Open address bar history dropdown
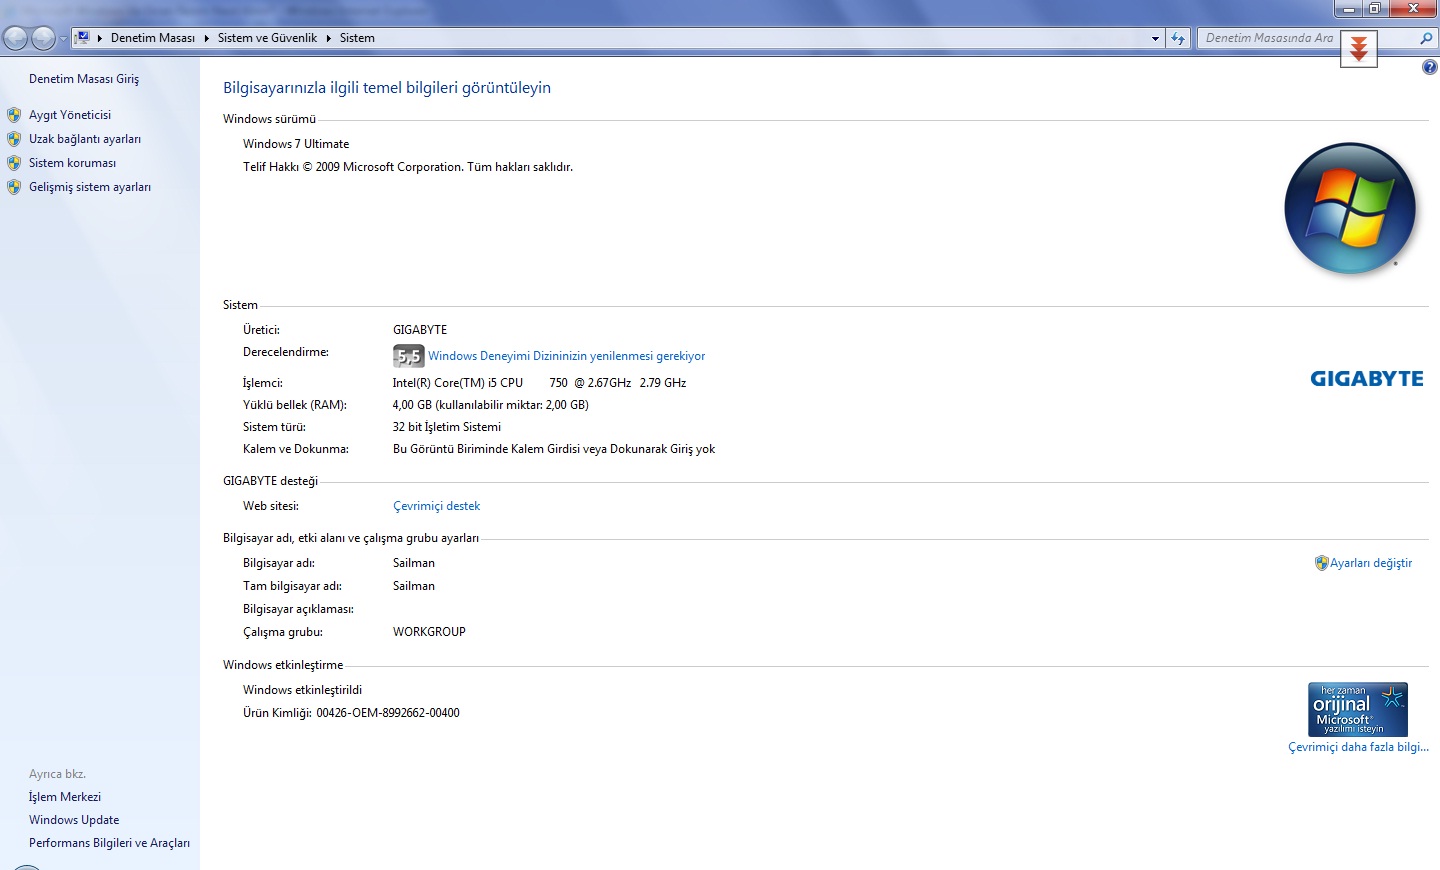This screenshot has height=870, width=1440. click(1155, 39)
